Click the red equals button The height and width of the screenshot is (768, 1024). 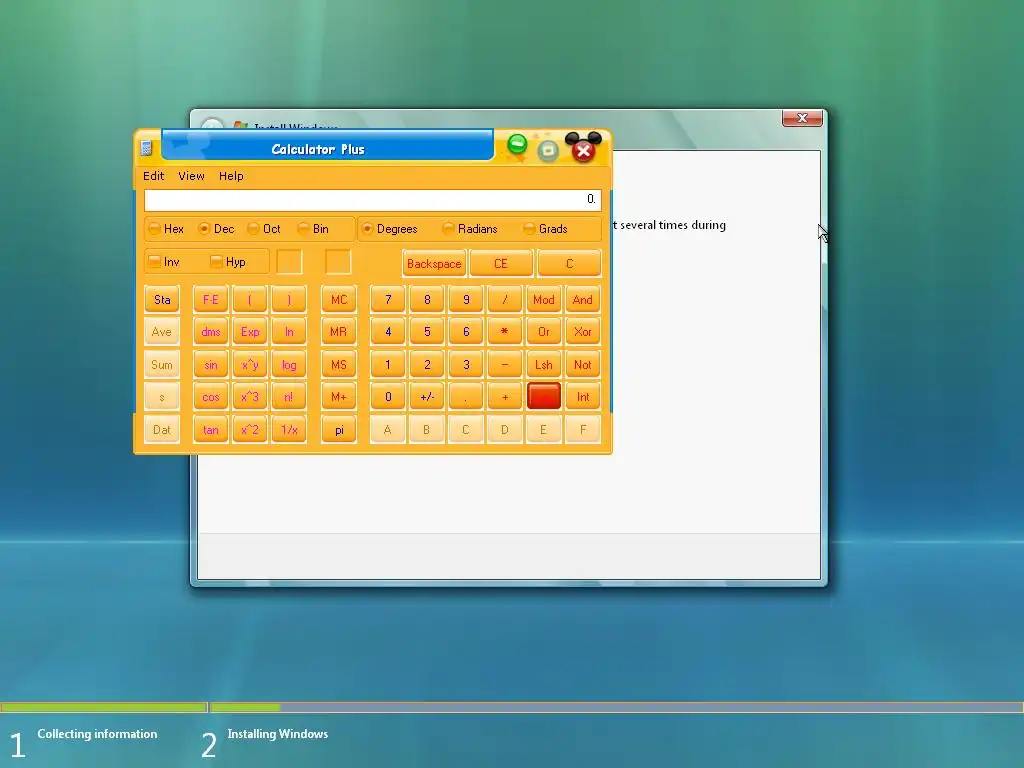click(x=543, y=396)
